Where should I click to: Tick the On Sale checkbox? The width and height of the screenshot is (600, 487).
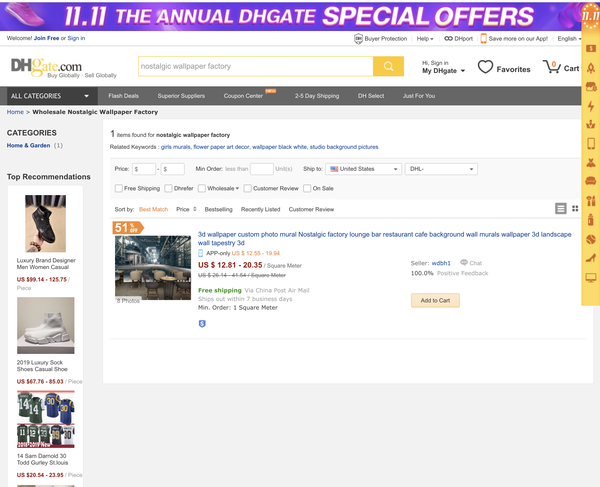(307, 188)
